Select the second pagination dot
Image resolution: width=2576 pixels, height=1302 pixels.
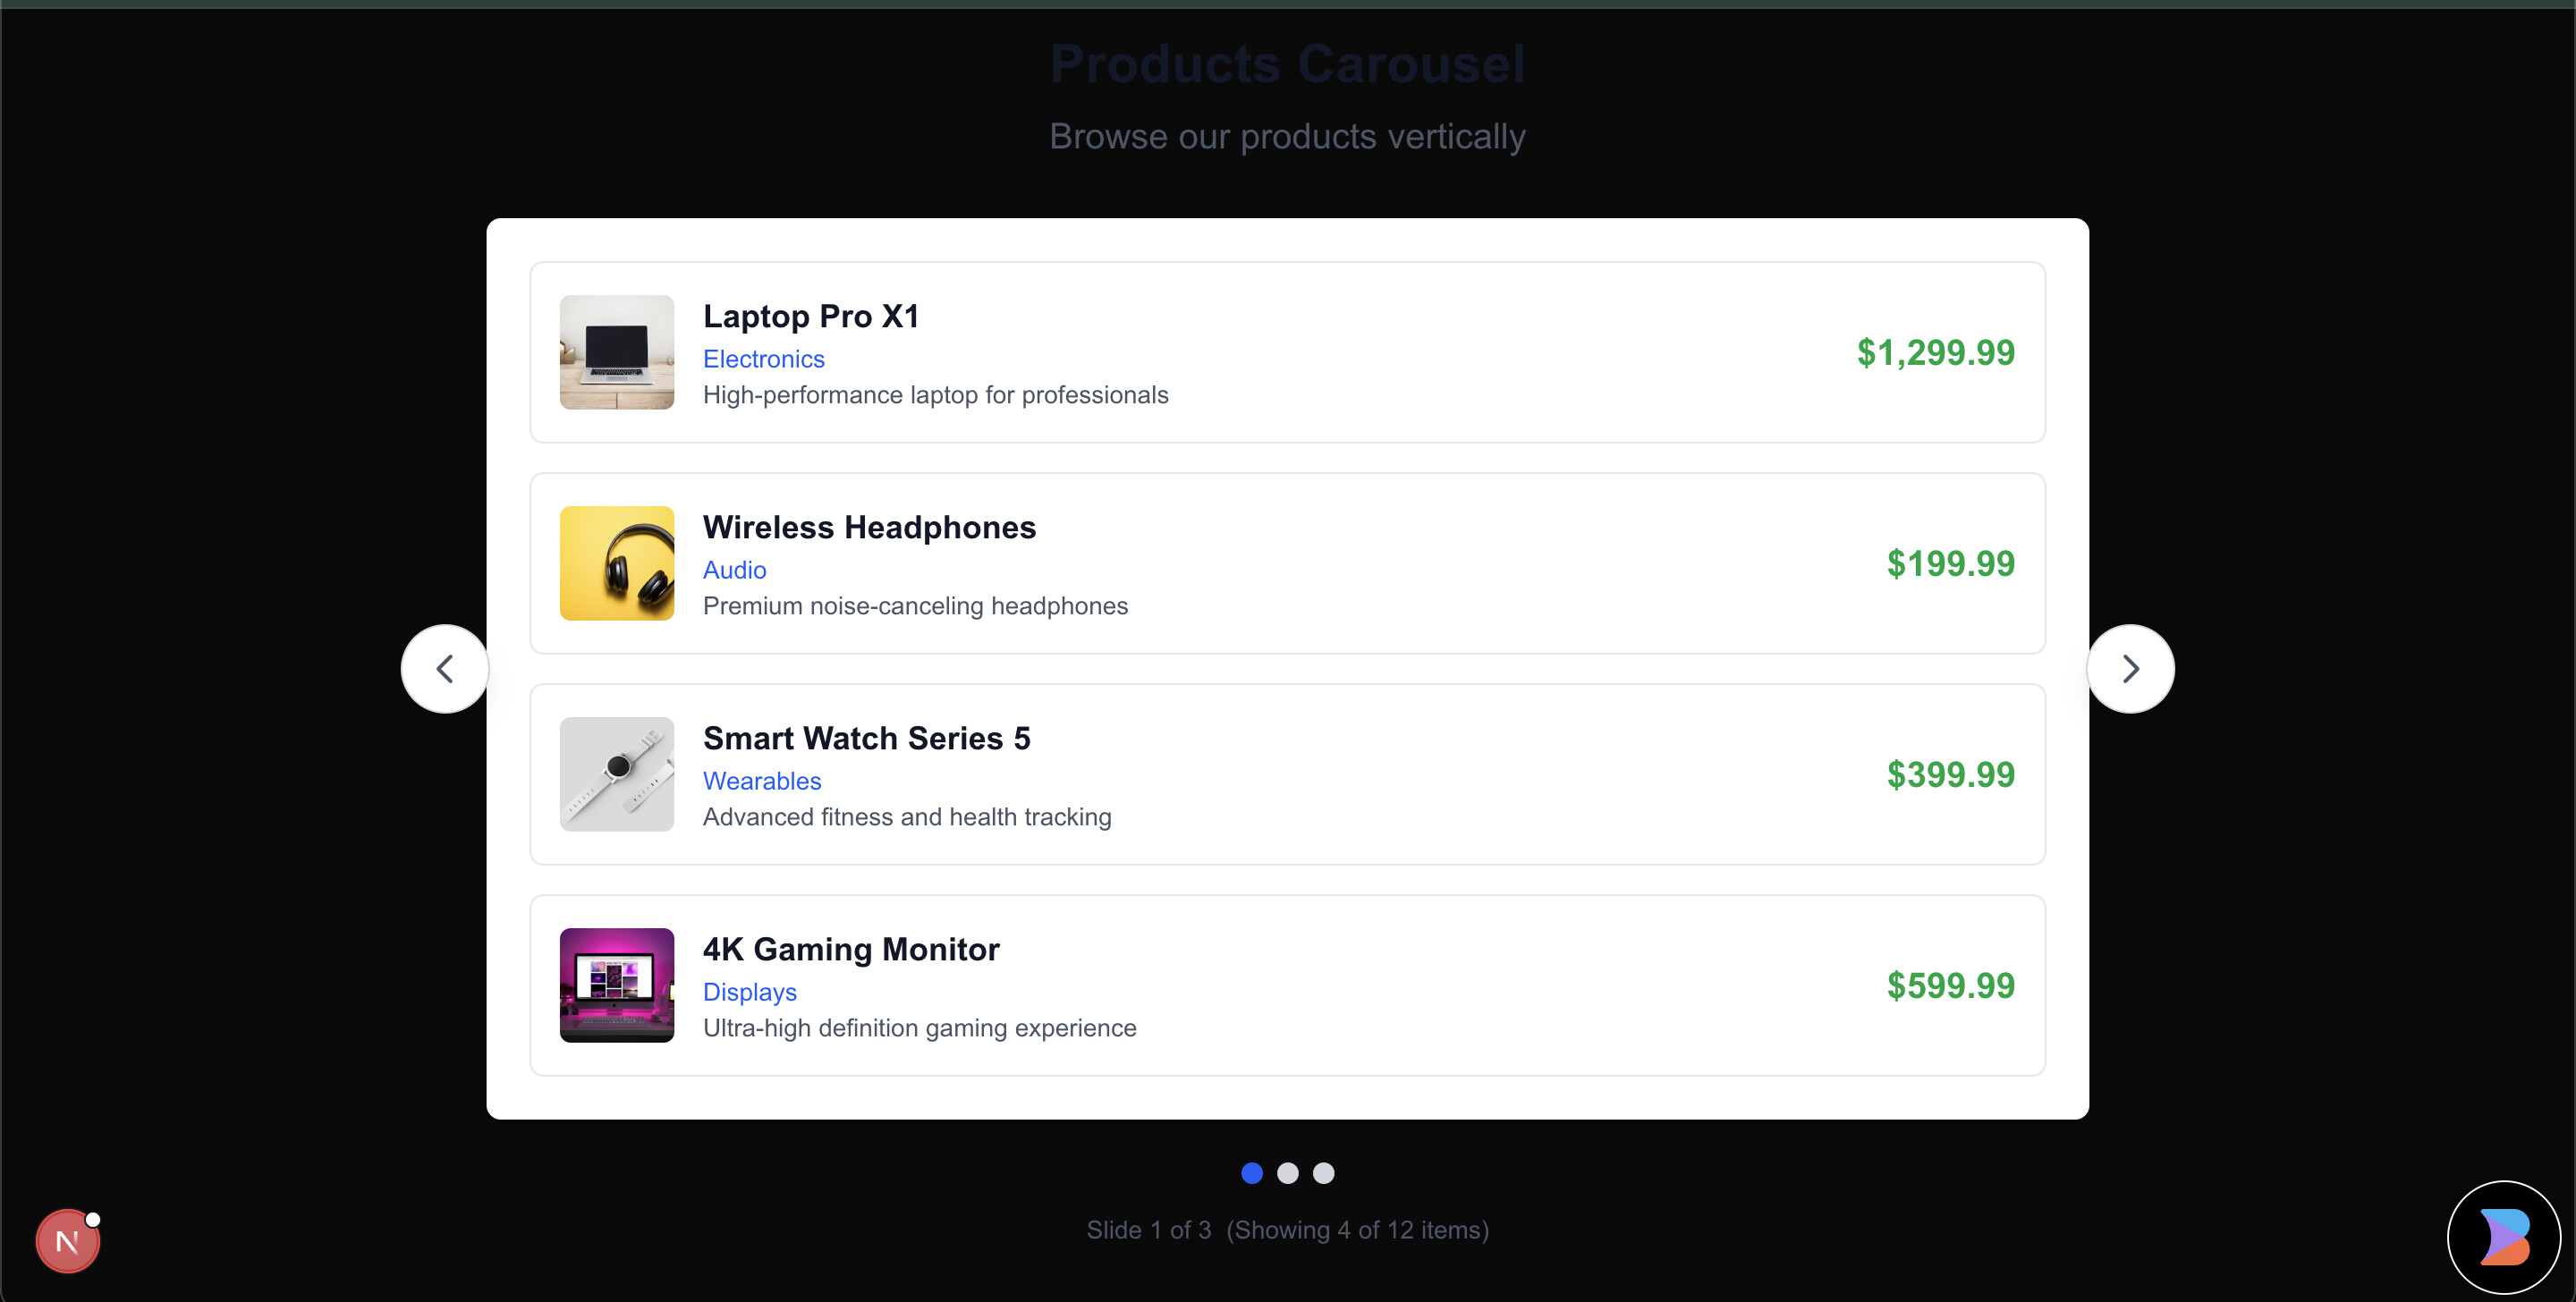pyautogui.click(x=1287, y=1173)
